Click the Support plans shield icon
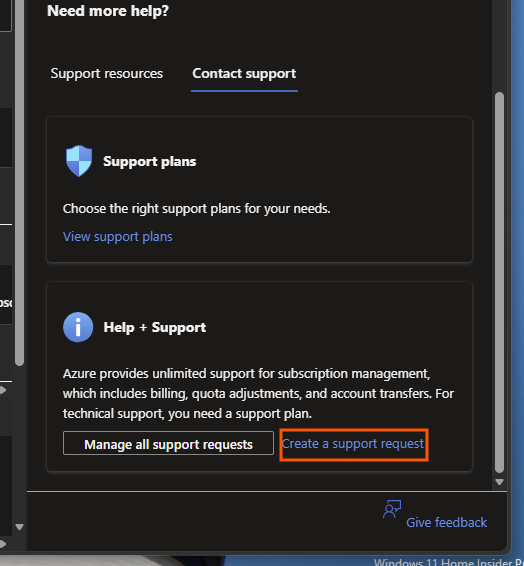The width and height of the screenshot is (524, 566). [x=79, y=161]
